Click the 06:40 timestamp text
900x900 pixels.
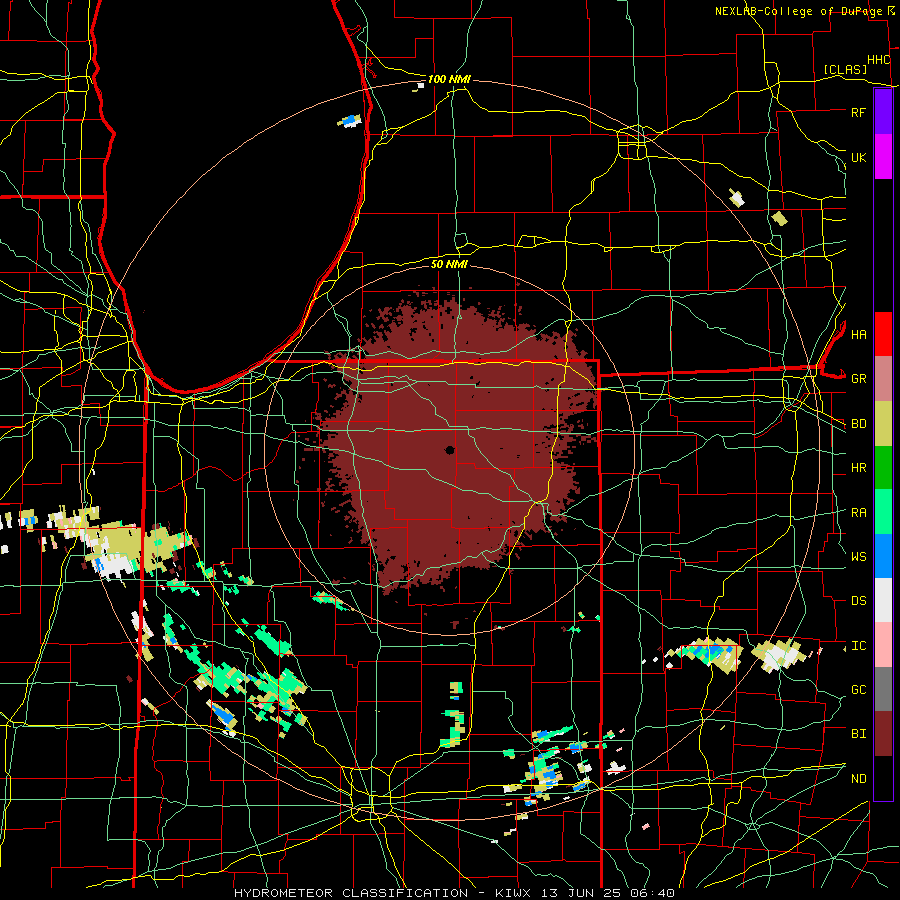tap(655, 893)
